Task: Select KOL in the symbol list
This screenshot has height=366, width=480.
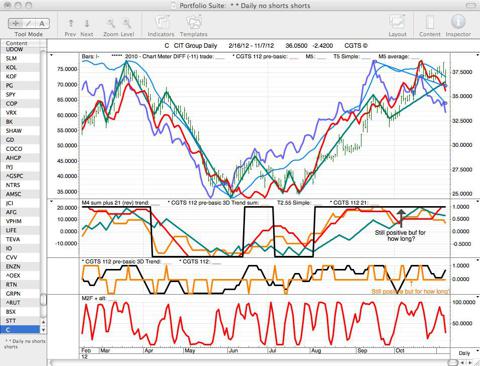Action: point(21,67)
